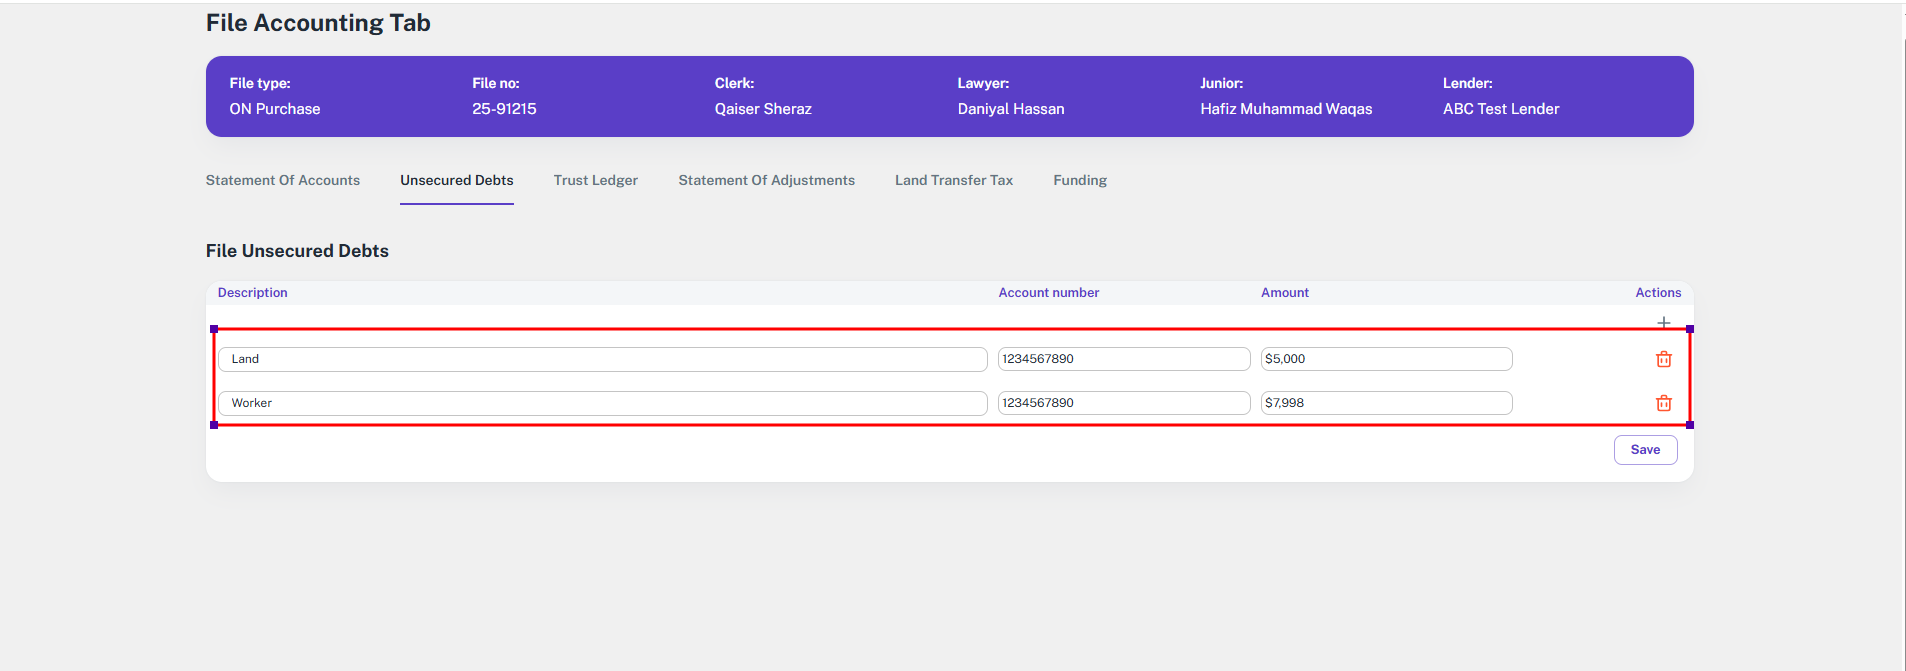
Task: Click the $7,998 amount field
Action: tap(1386, 403)
